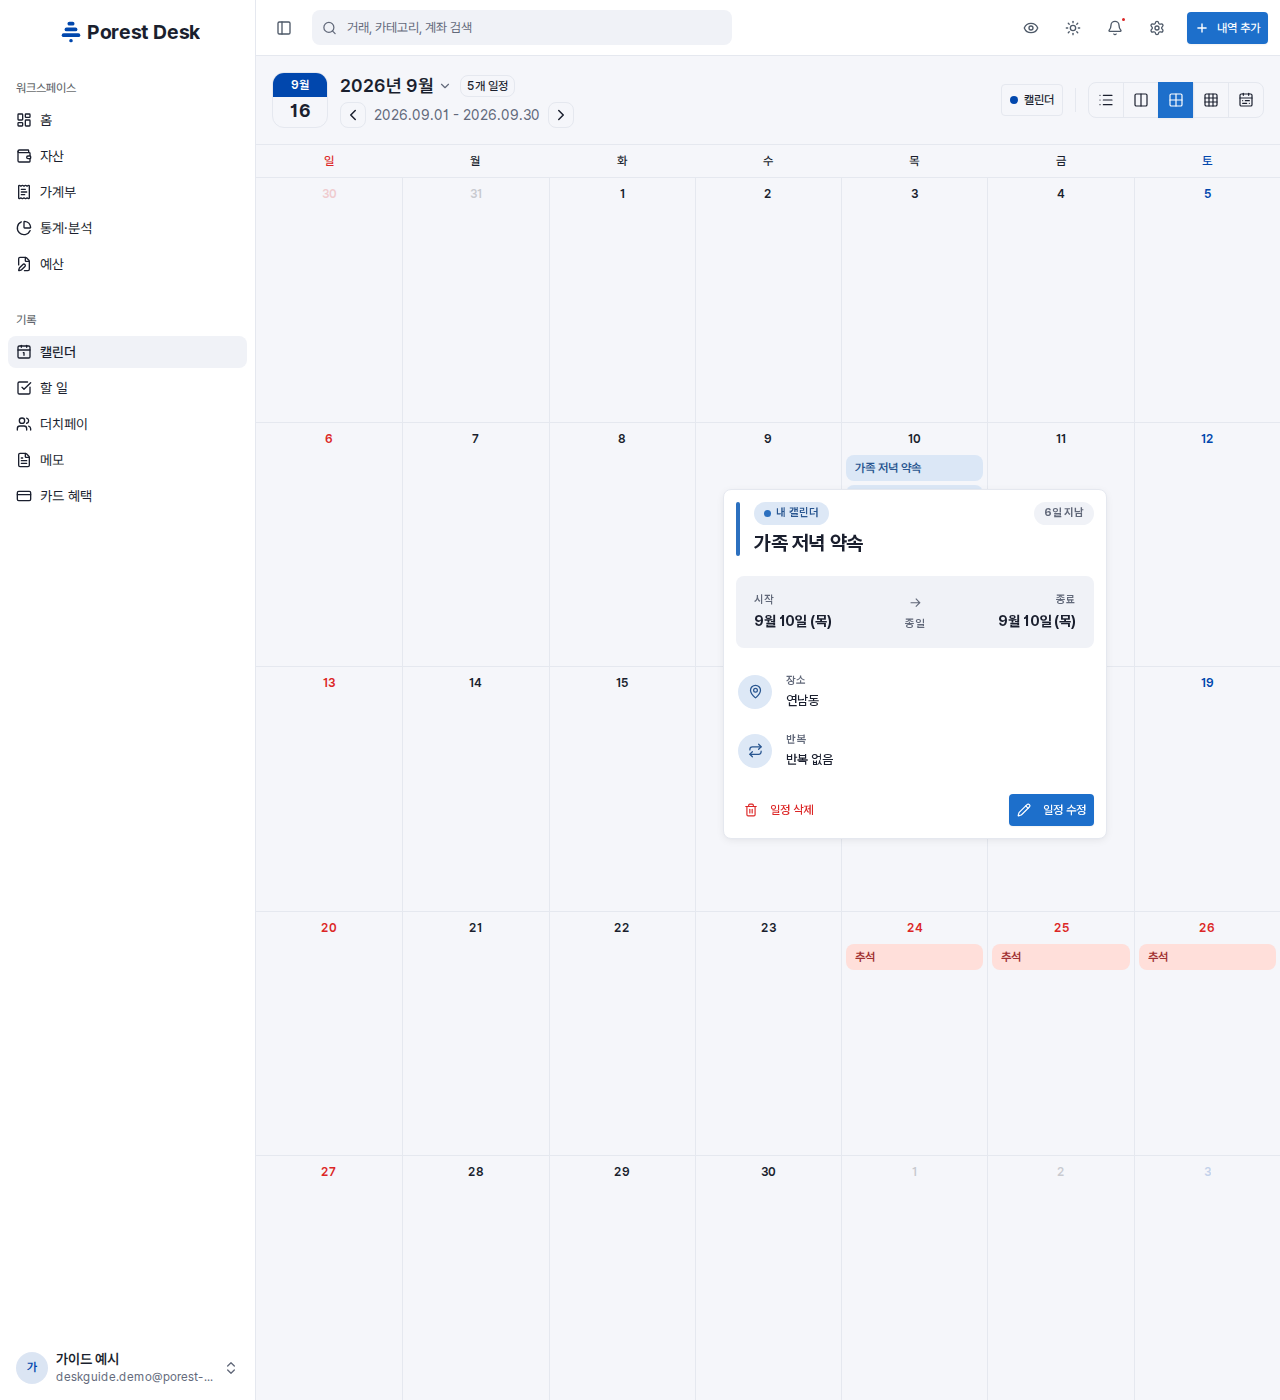Open 가계부 in the sidebar
This screenshot has height=1400, width=1280.
pos(127,192)
